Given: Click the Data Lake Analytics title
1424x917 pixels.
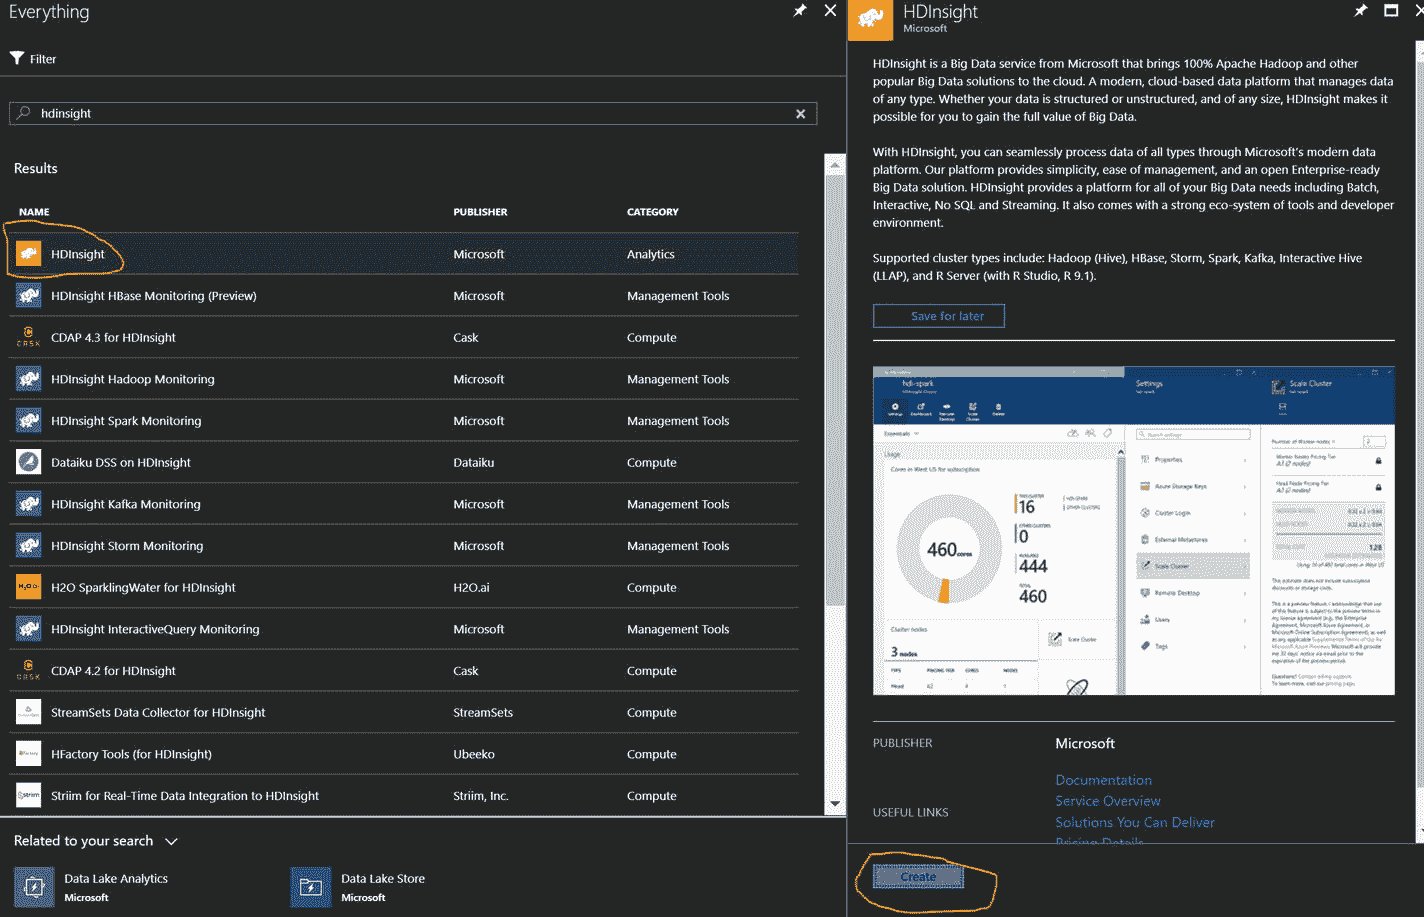Looking at the screenshot, I should tap(116, 879).
